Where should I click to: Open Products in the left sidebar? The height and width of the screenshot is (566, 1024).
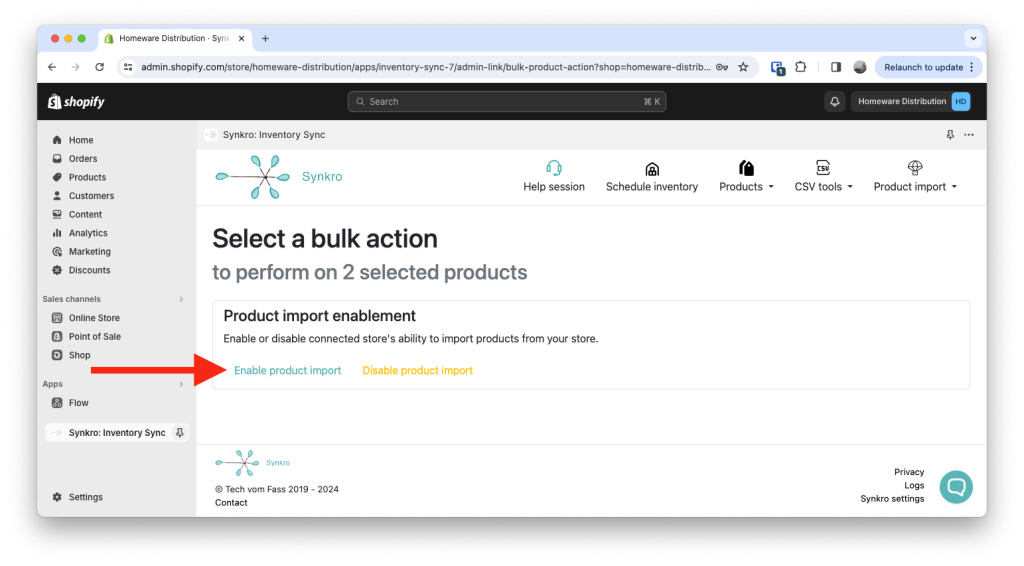point(87,177)
